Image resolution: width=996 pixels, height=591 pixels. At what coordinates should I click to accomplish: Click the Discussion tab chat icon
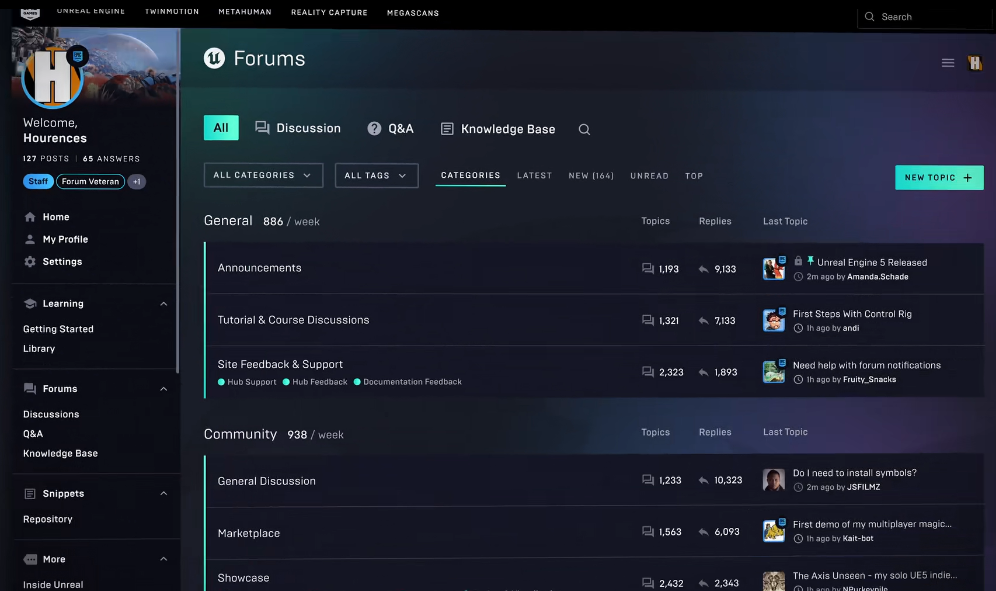pos(262,128)
